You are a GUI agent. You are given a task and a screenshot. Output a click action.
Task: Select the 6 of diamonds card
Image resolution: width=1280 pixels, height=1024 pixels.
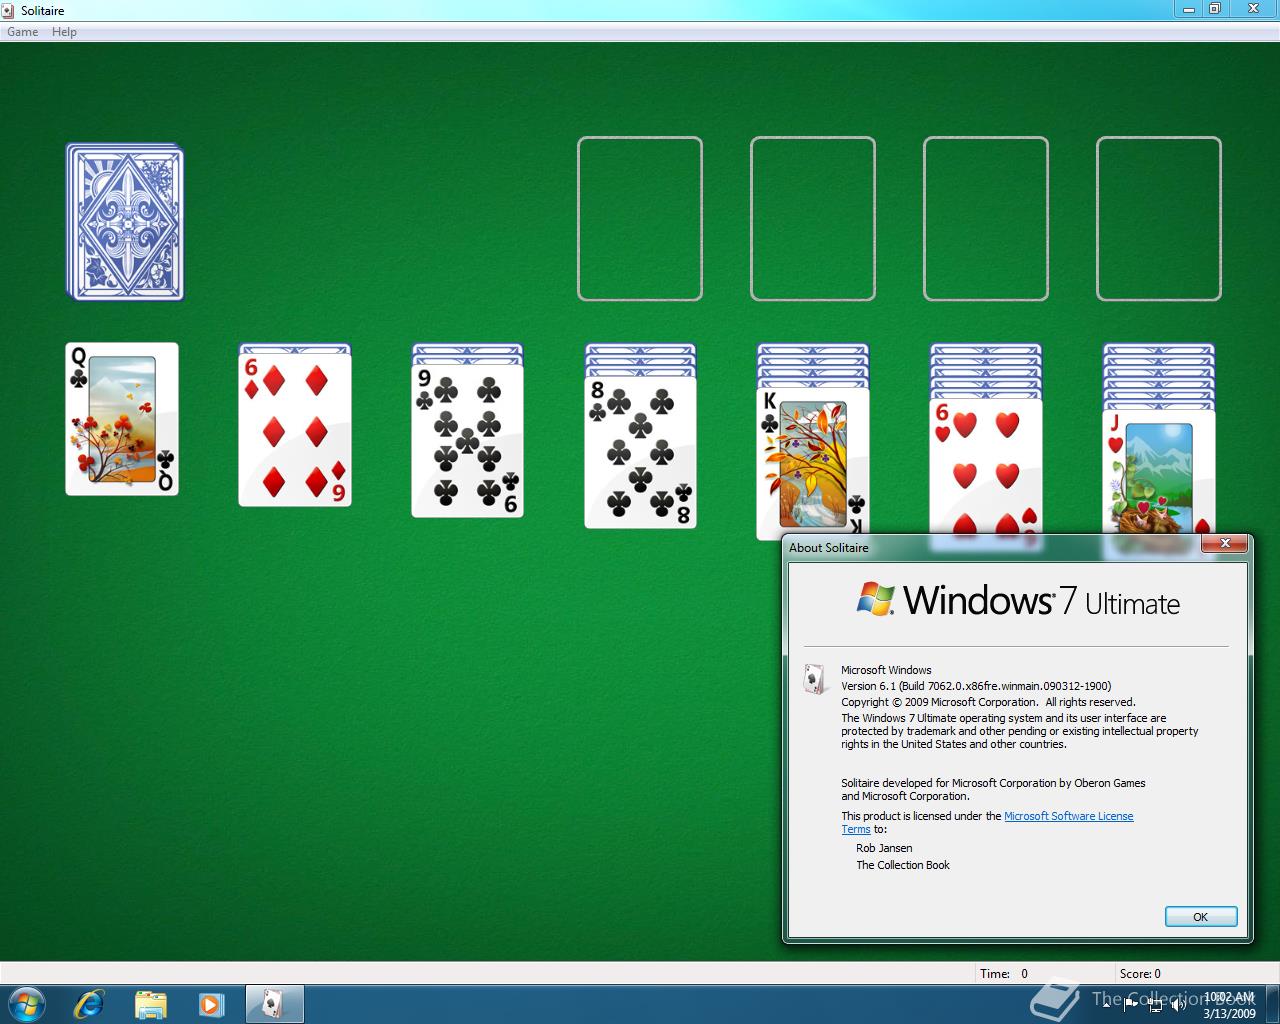click(x=295, y=430)
